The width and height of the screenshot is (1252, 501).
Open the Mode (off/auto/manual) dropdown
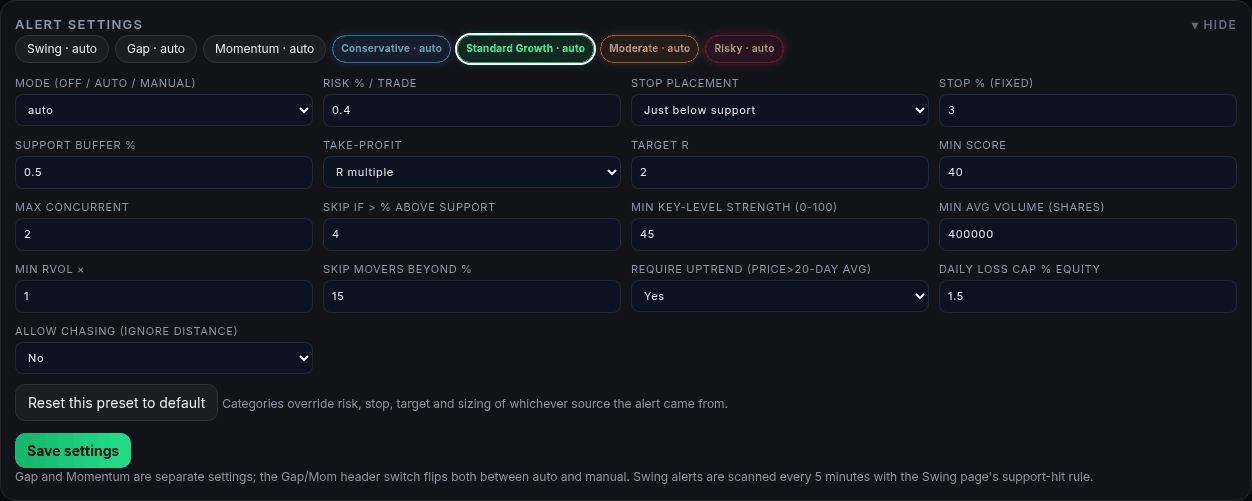coord(164,110)
